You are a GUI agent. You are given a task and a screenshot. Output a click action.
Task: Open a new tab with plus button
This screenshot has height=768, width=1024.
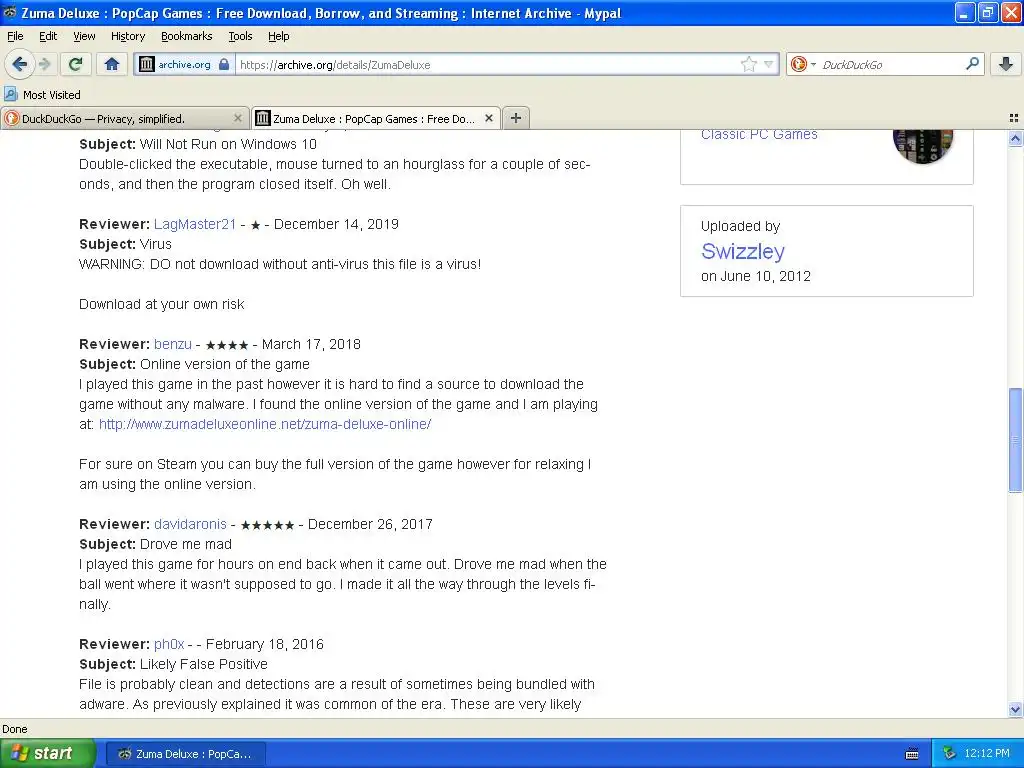pos(516,118)
